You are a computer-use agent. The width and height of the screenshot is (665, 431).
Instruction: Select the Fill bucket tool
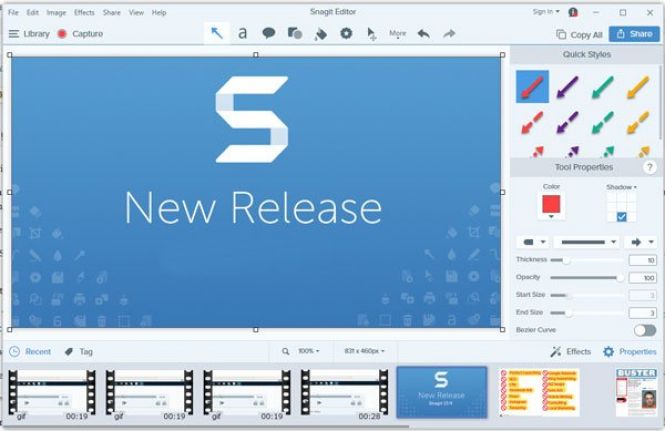tap(321, 34)
